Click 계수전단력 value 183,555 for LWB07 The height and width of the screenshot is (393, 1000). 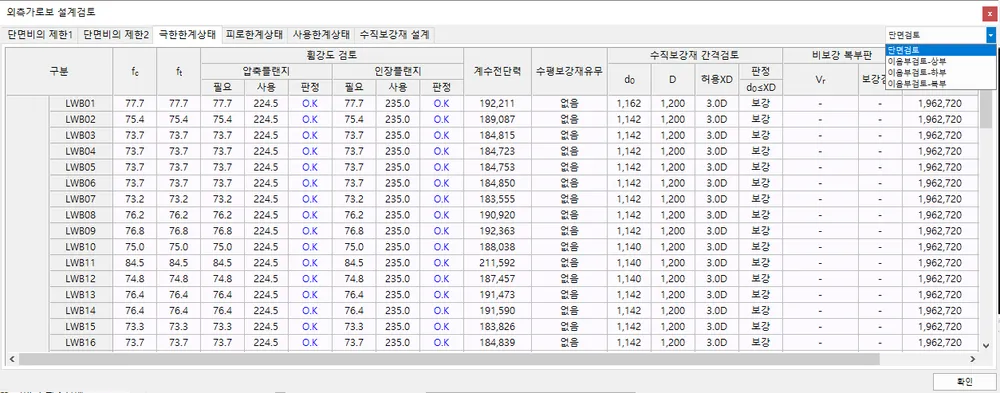pyautogui.click(x=497, y=198)
